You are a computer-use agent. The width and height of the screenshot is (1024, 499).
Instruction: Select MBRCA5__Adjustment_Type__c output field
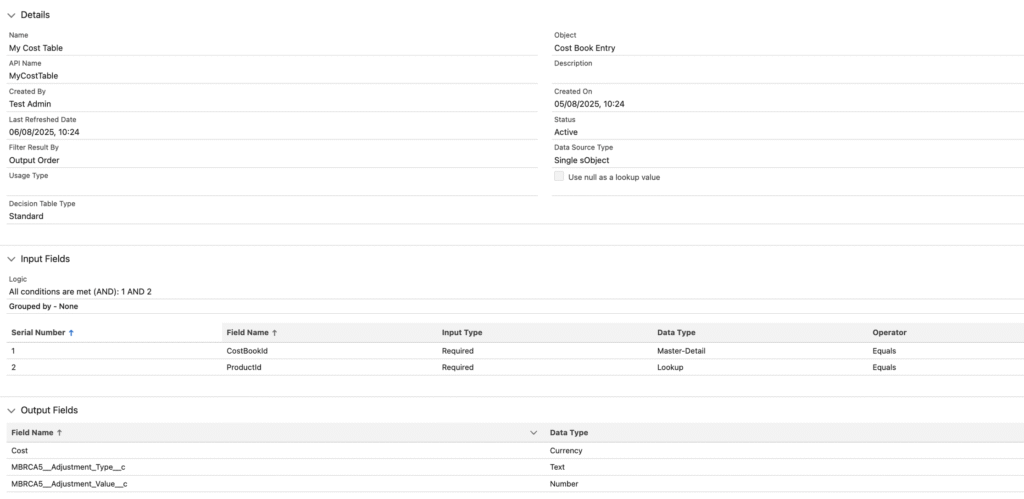pos(69,467)
